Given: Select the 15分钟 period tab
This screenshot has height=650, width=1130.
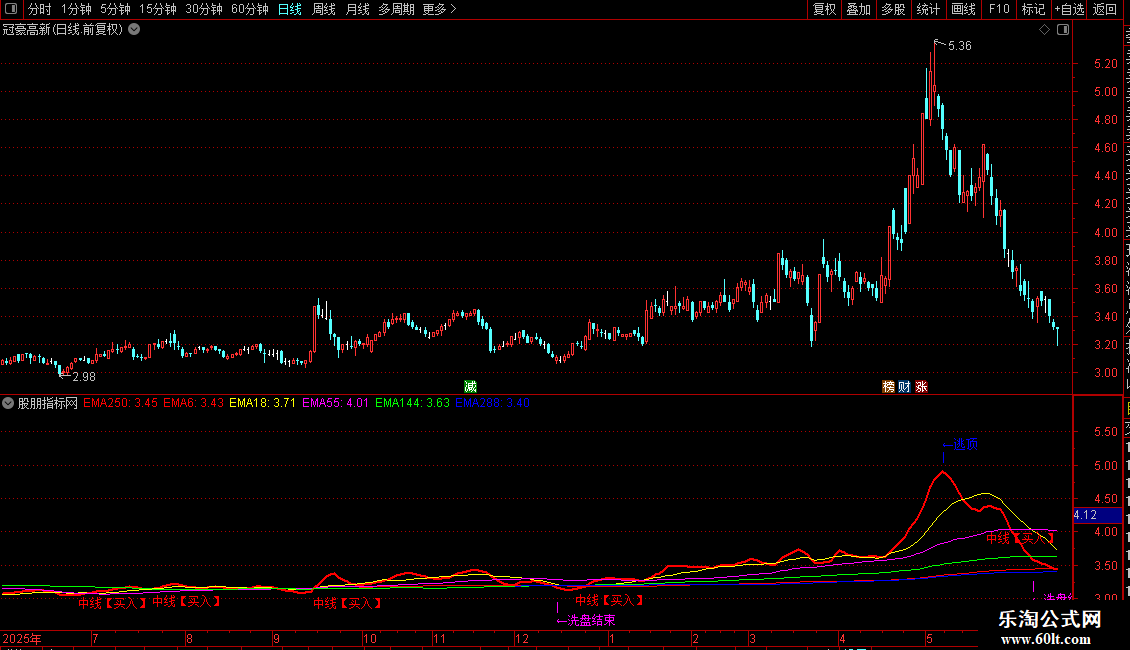Looking at the screenshot, I should [157, 9].
